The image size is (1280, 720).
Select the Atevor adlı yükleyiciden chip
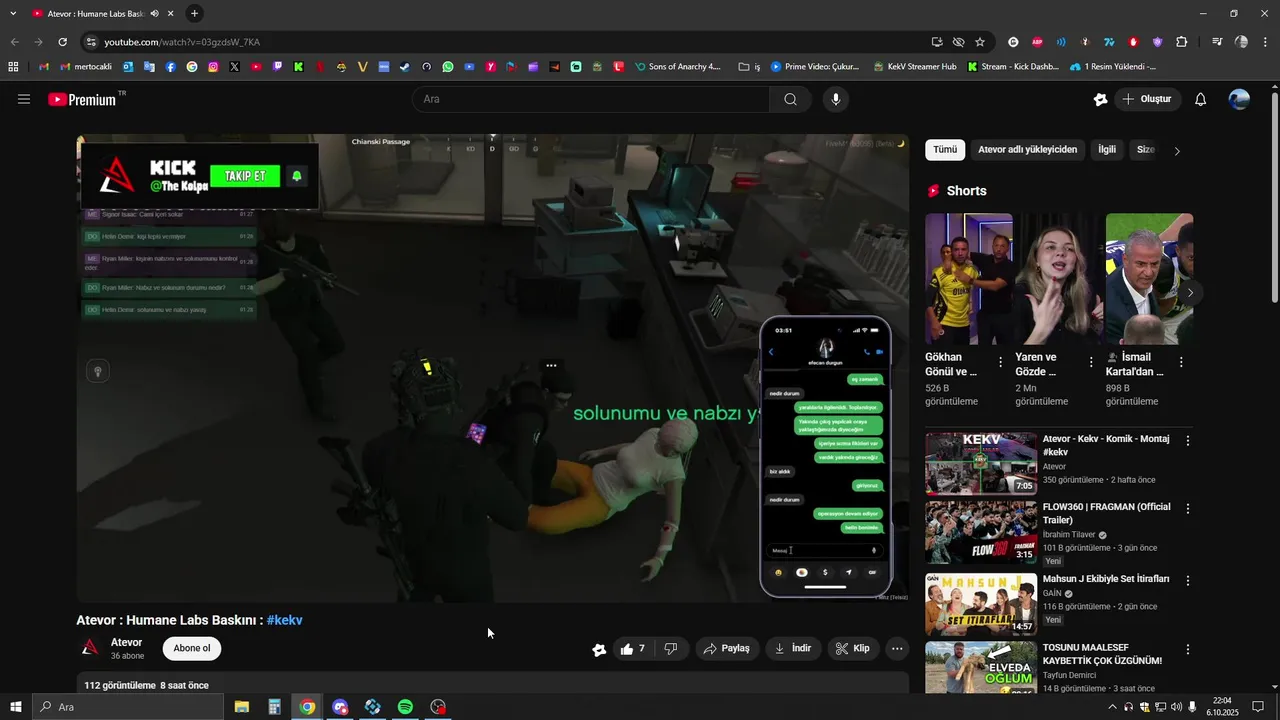tap(1027, 150)
